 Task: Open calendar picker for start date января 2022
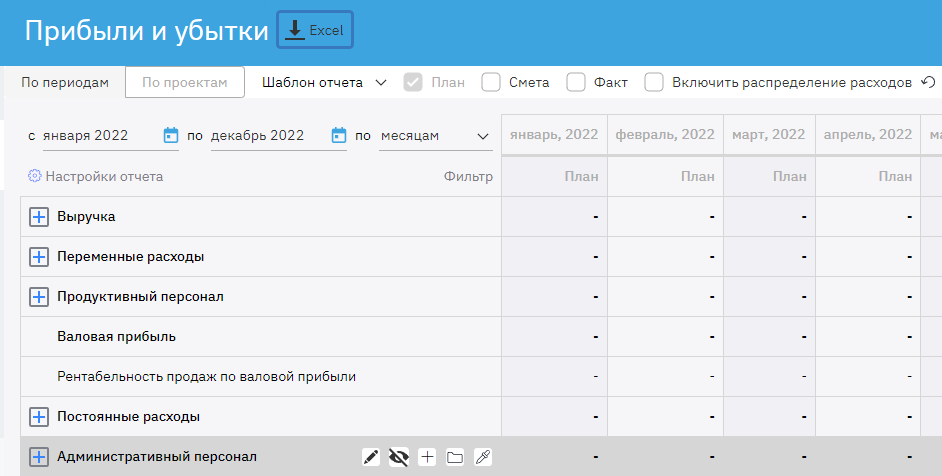[x=171, y=135]
